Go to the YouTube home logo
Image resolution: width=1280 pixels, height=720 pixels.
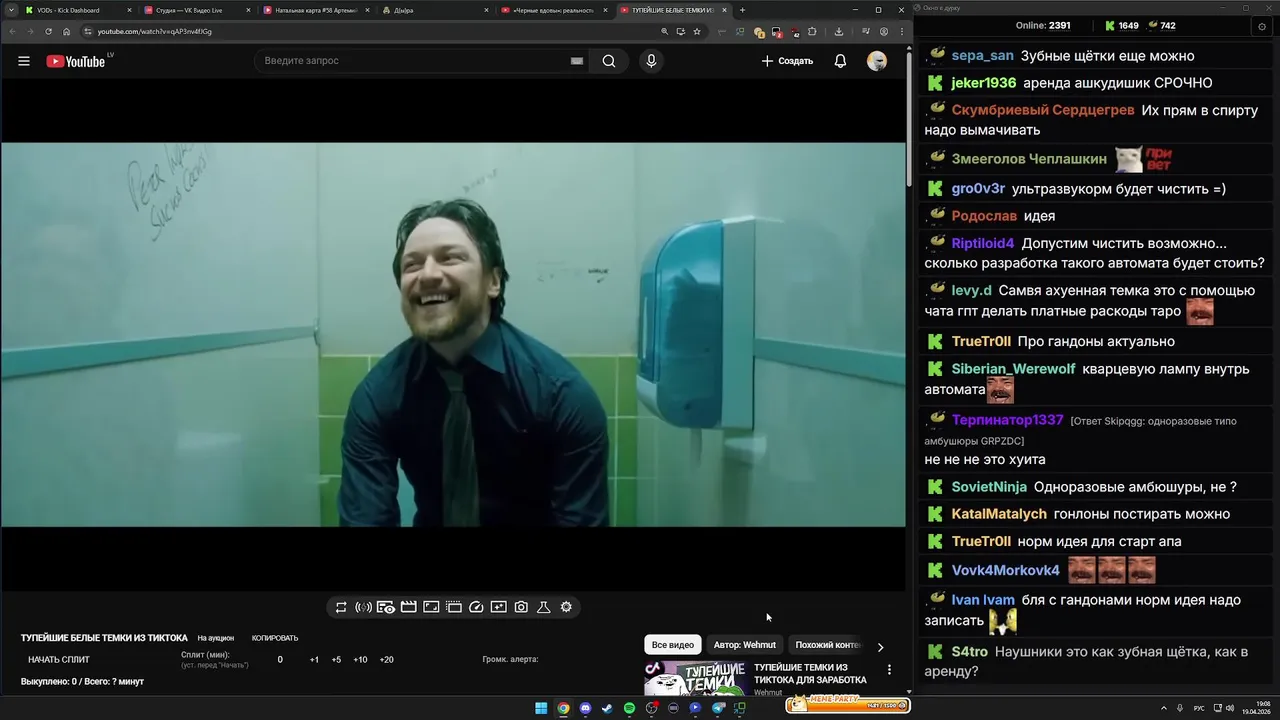coord(75,61)
